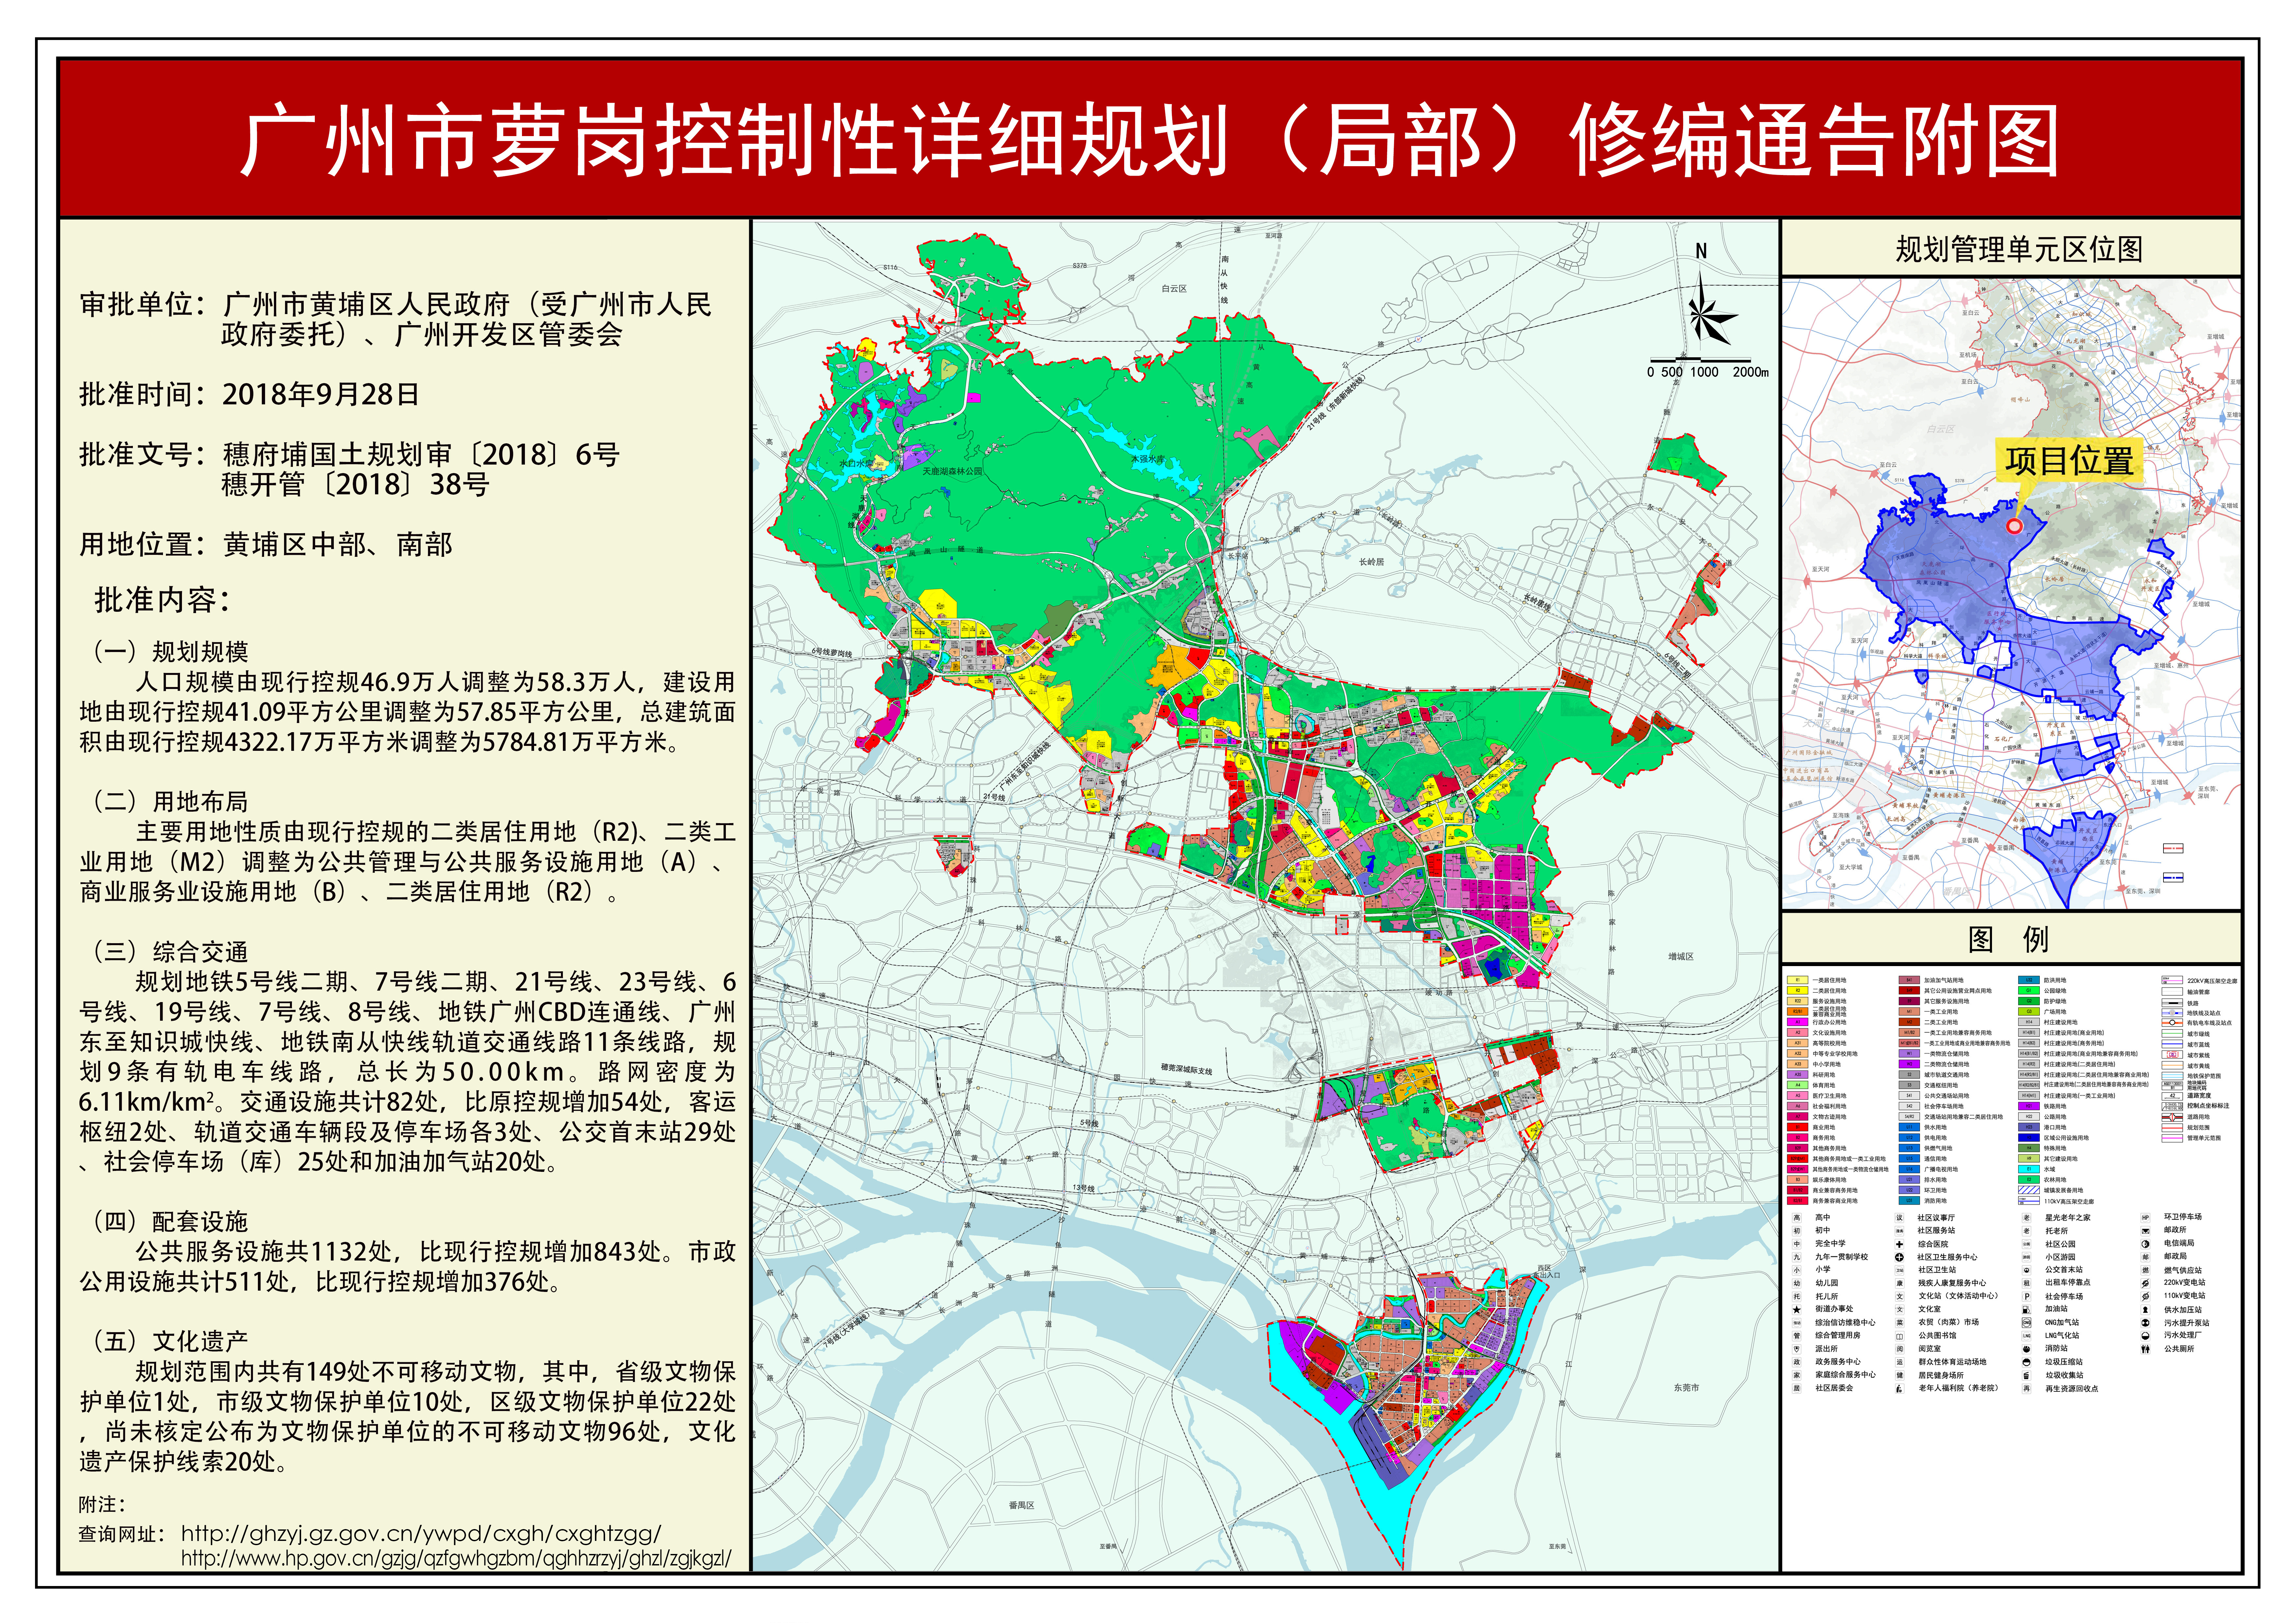The height and width of the screenshot is (1623, 2296).
Task: Click the R1 一类居住用地 color swatch
Action: click(1798, 980)
